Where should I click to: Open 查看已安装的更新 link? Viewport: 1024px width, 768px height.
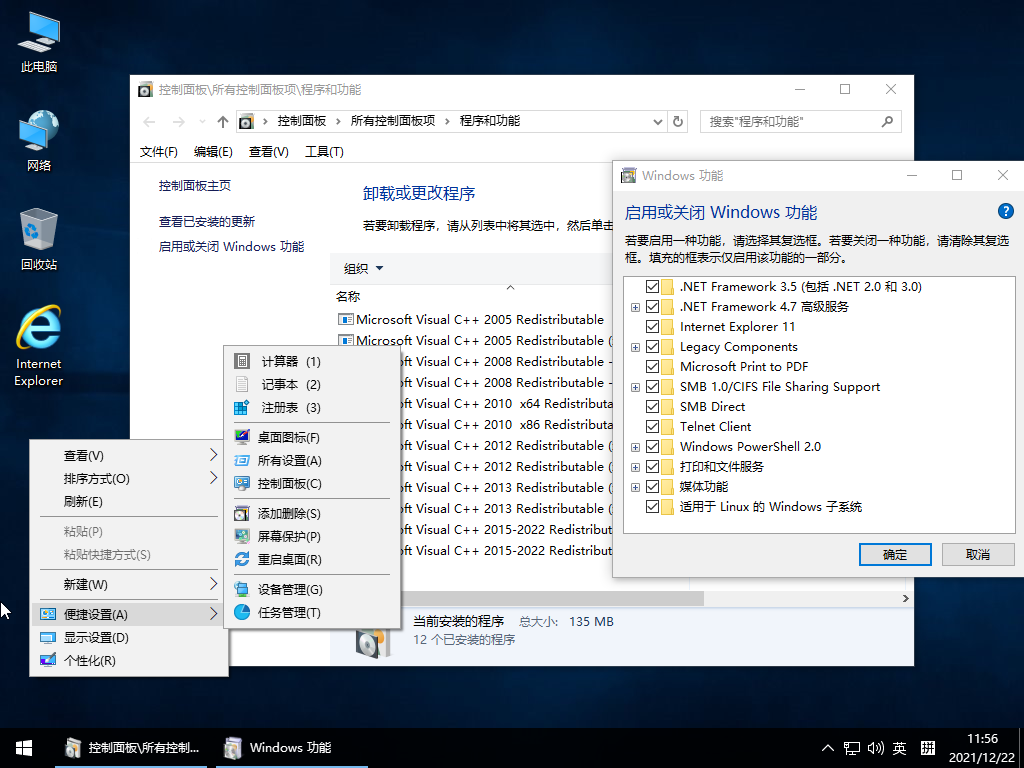coord(206,221)
